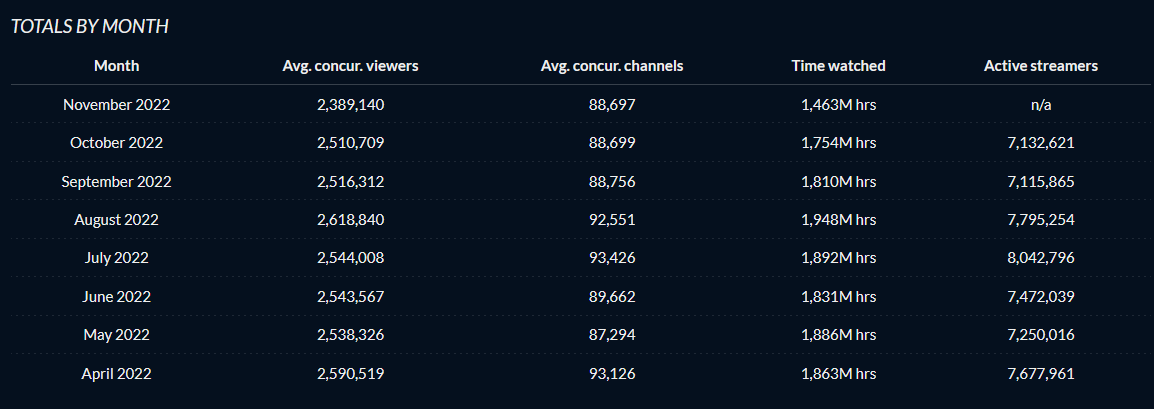
Task: Click the 93,426 channels value for July
Action: pos(612,257)
